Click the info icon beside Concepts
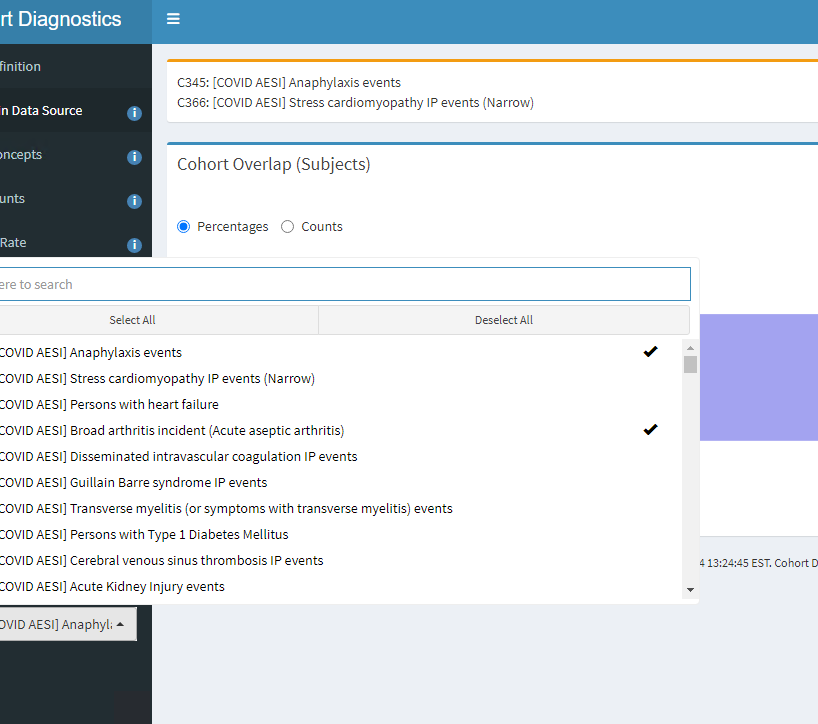The image size is (818, 724). coord(133,156)
